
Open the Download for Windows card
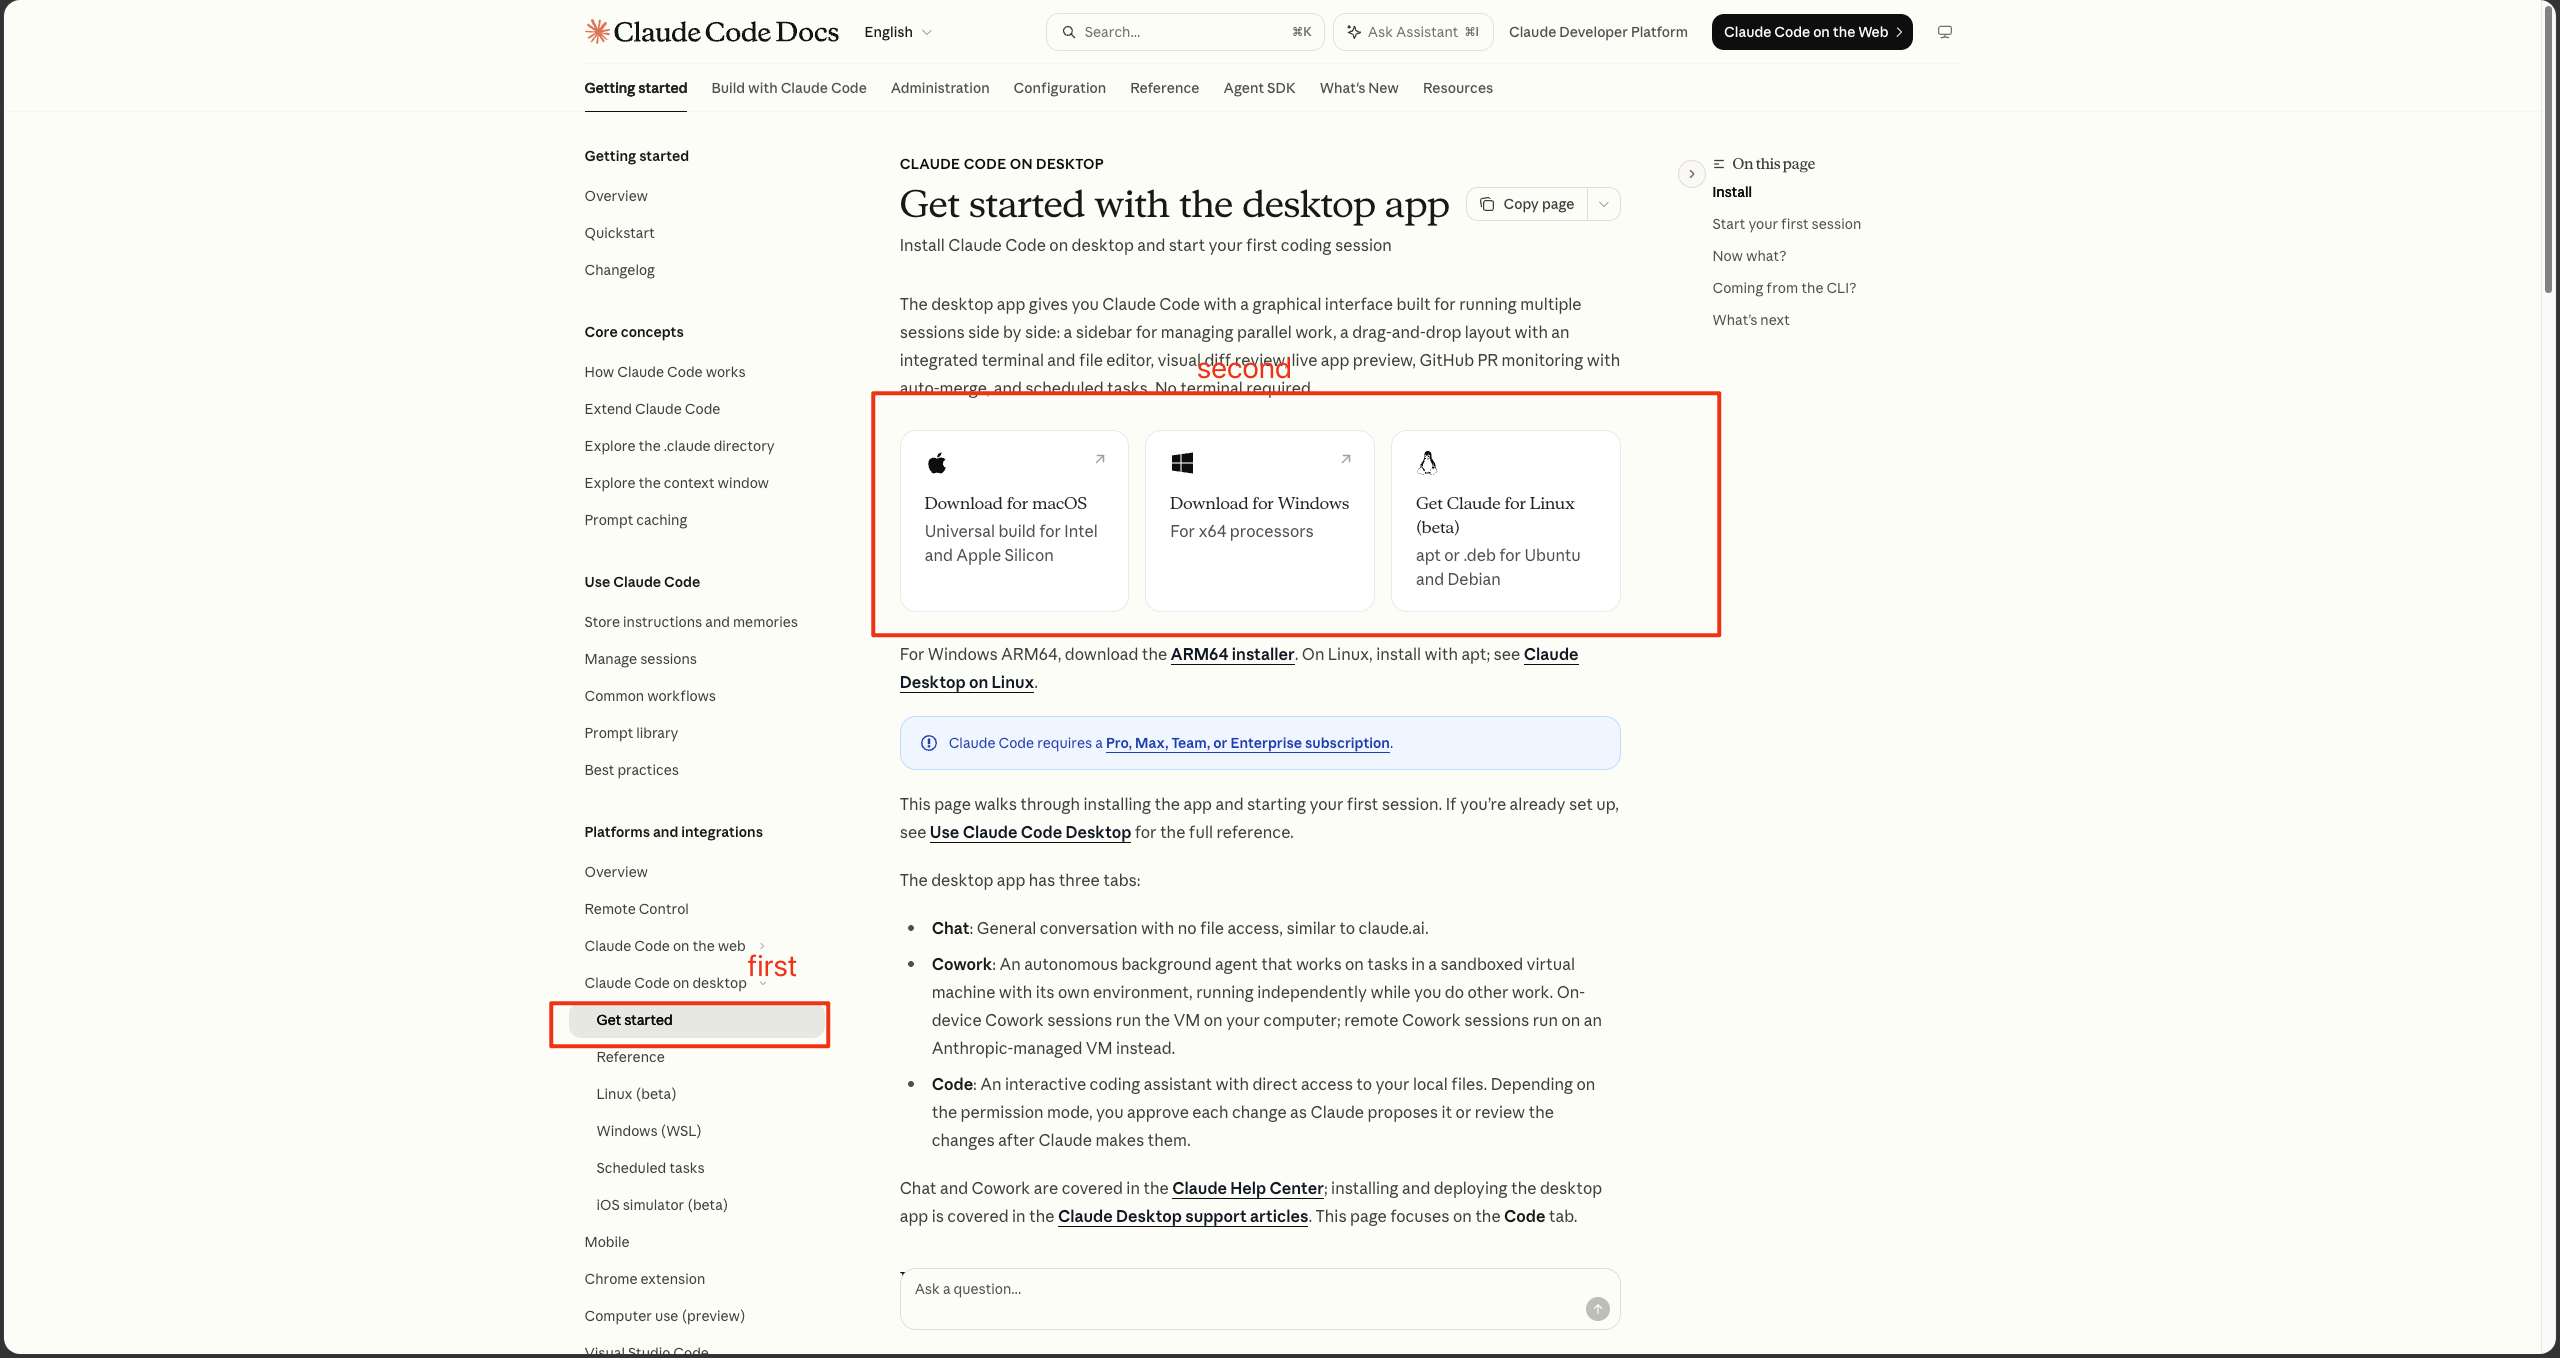pos(1260,521)
